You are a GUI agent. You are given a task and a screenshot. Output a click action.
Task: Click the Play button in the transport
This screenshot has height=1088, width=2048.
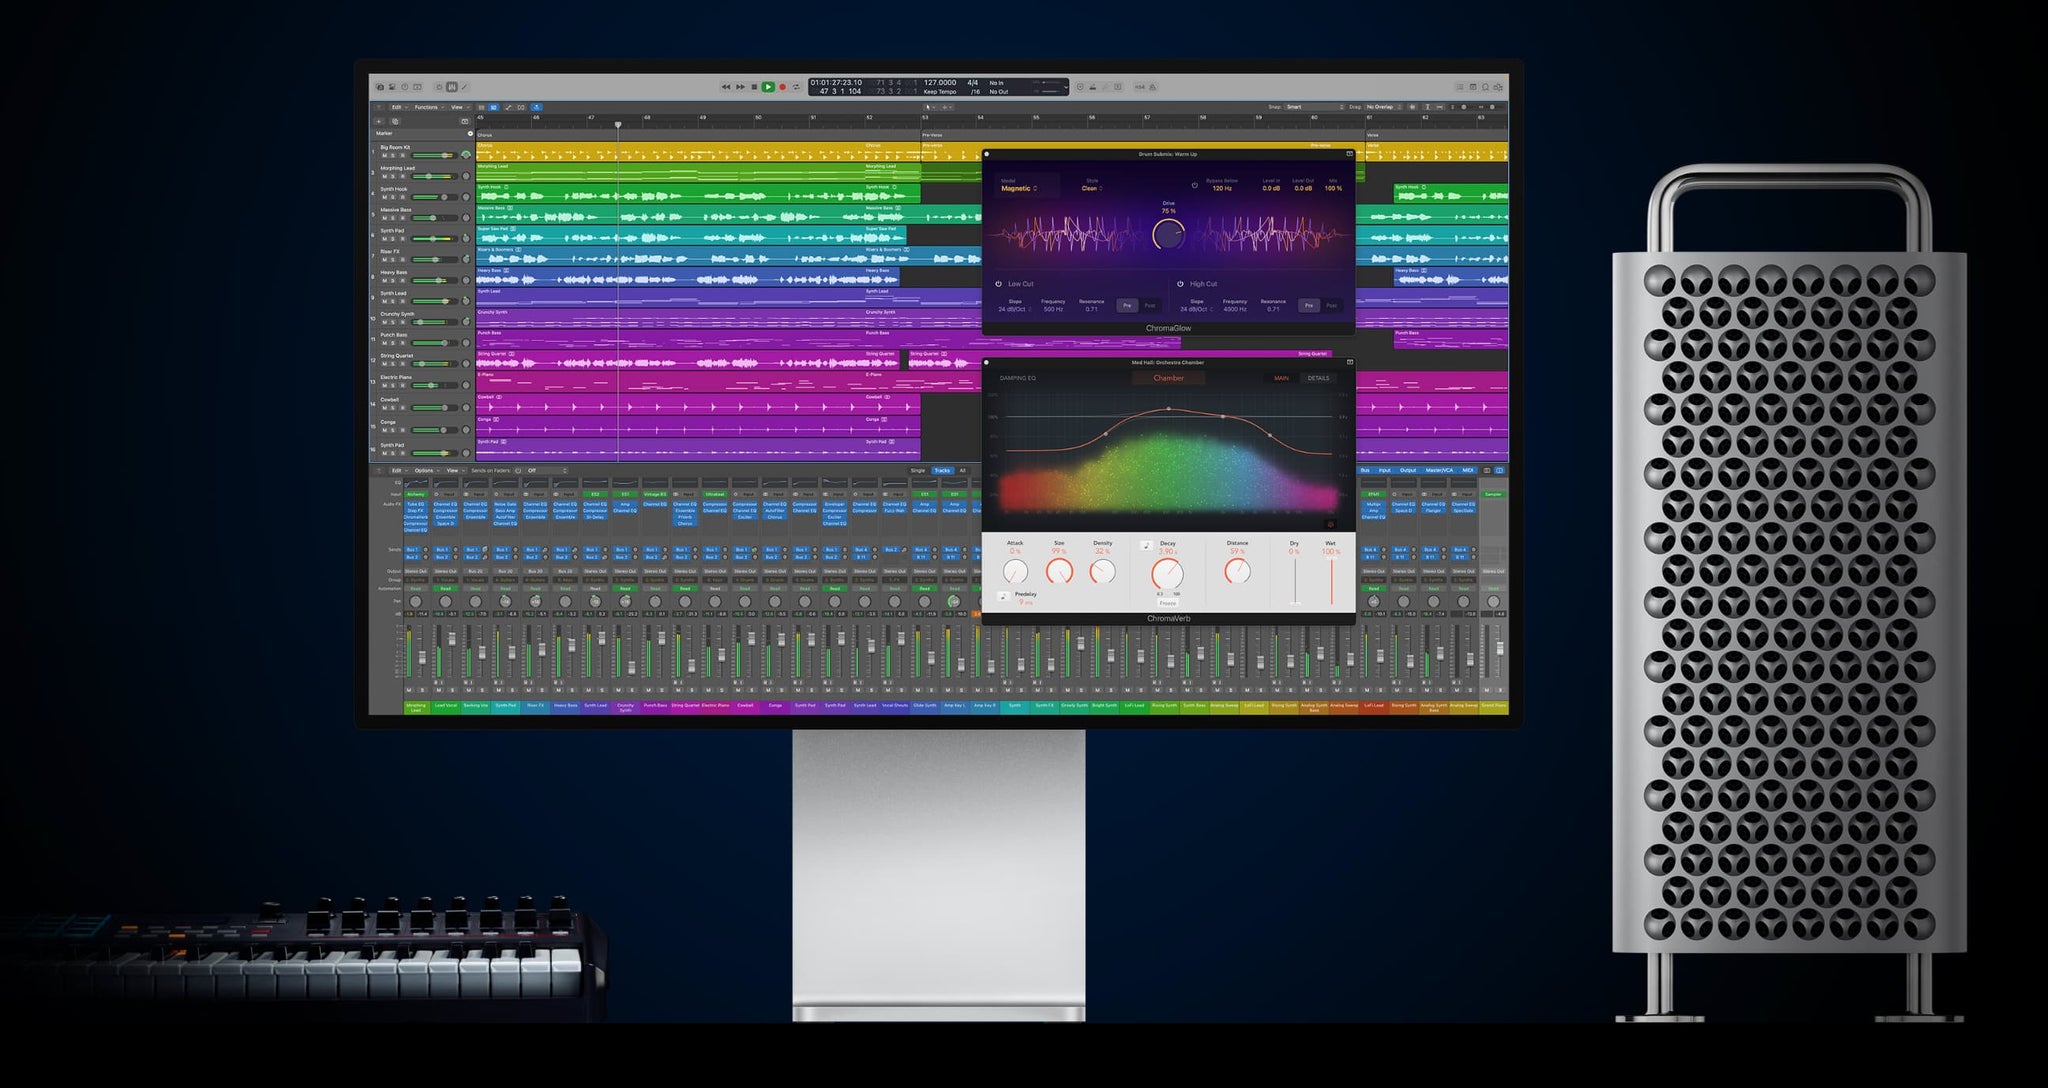769,87
